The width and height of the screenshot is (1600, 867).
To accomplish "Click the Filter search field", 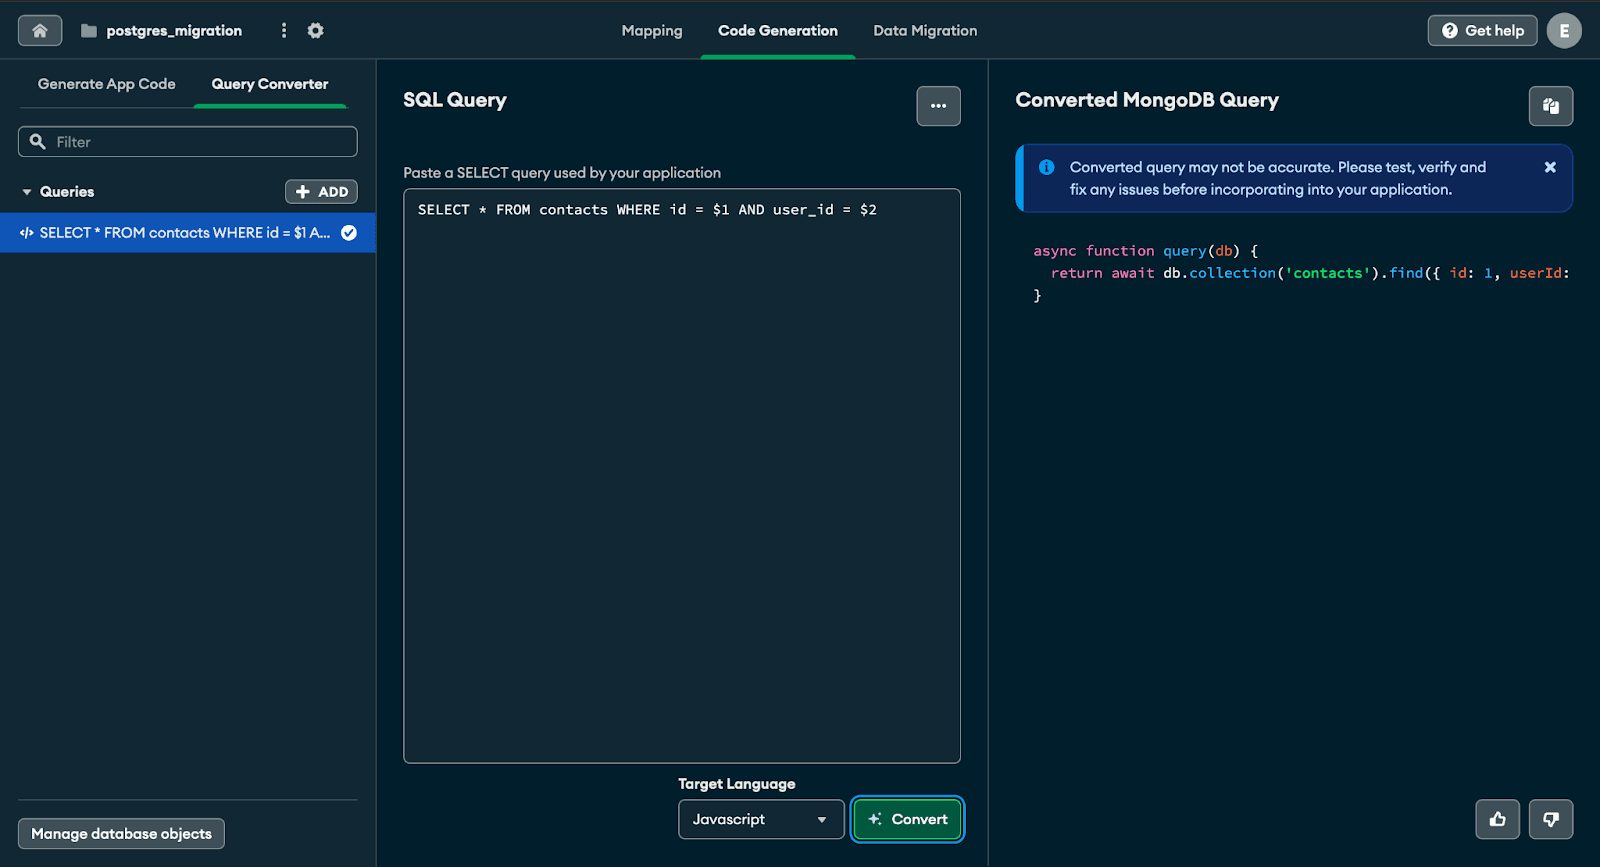I will 188,142.
